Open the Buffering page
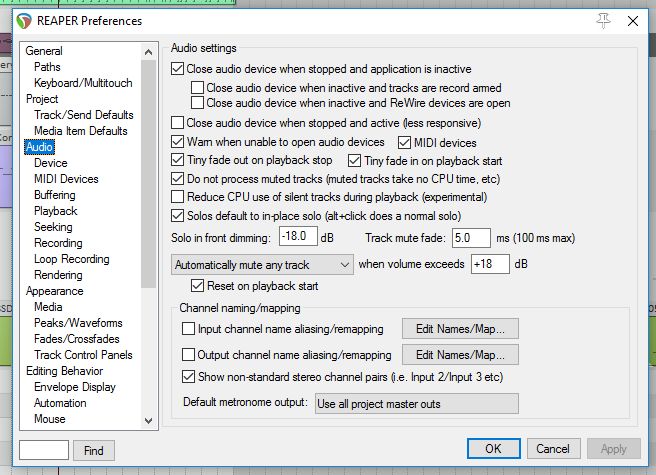 pyautogui.click(x=55, y=195)
